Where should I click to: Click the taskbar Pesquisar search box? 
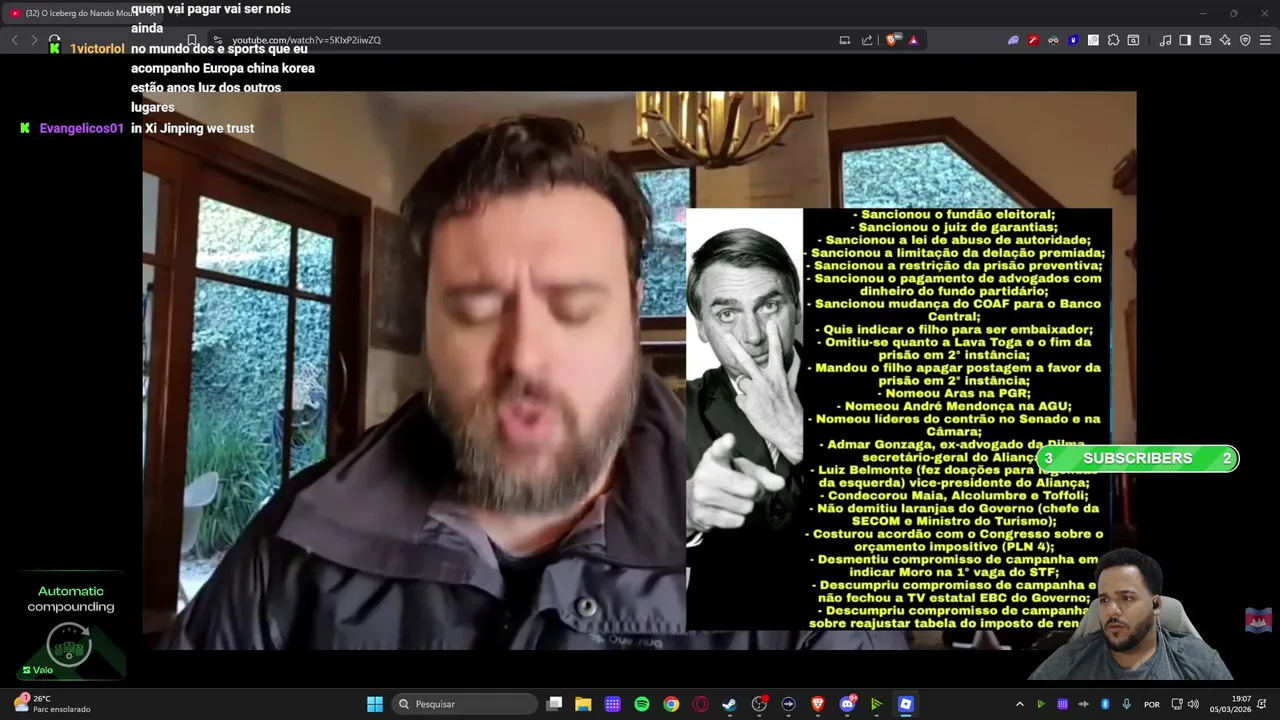(465, 704)
